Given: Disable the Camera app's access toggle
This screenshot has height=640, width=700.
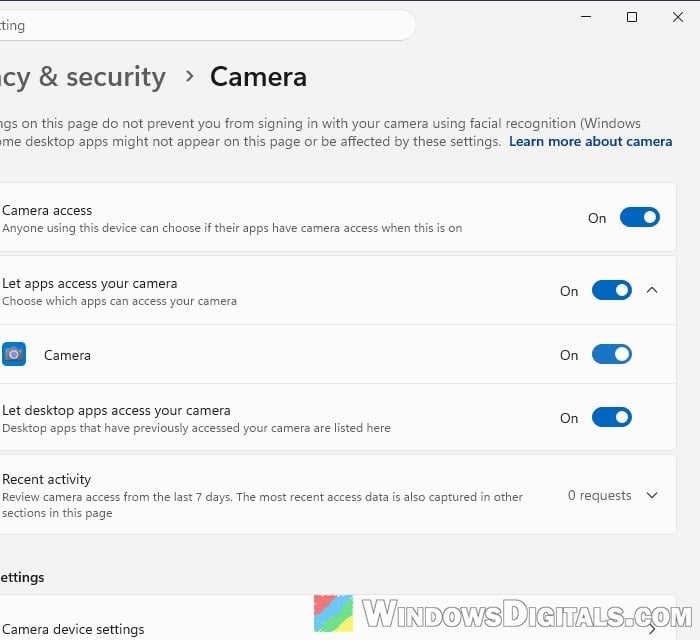Looking at the screenshot, I should (x=612, y=354).
